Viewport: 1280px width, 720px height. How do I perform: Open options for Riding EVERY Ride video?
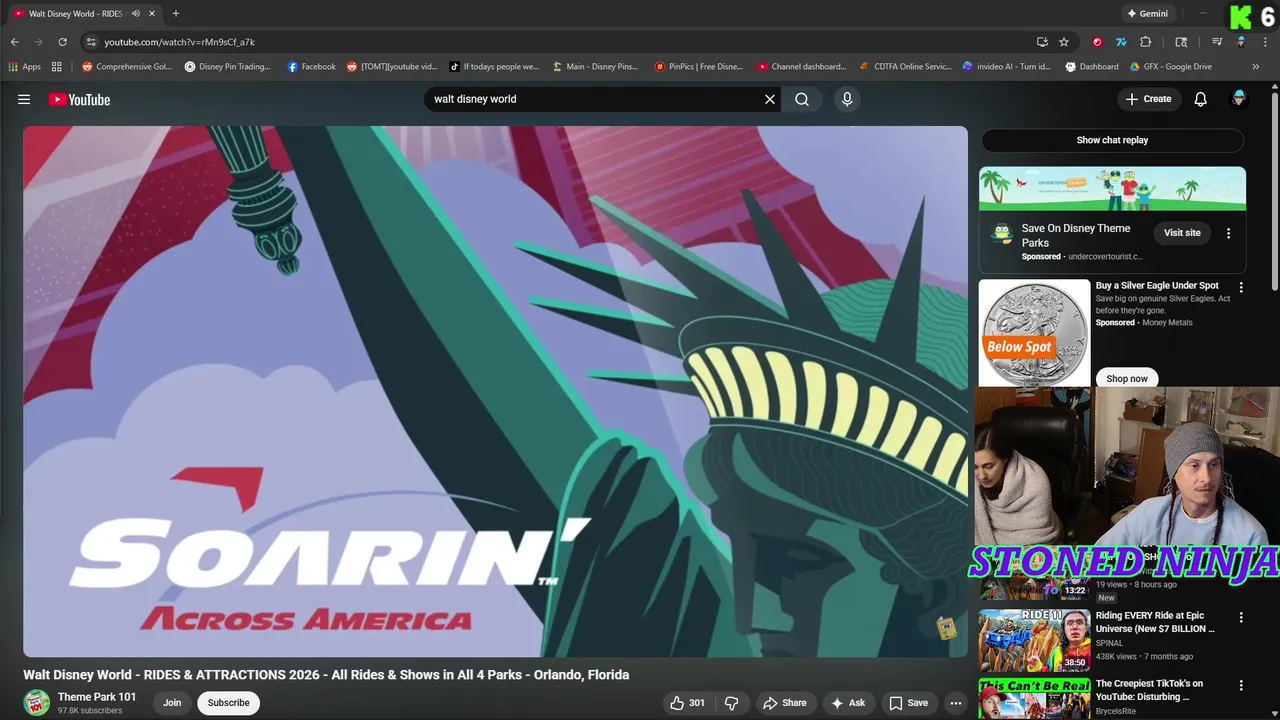click(1241, 618)
